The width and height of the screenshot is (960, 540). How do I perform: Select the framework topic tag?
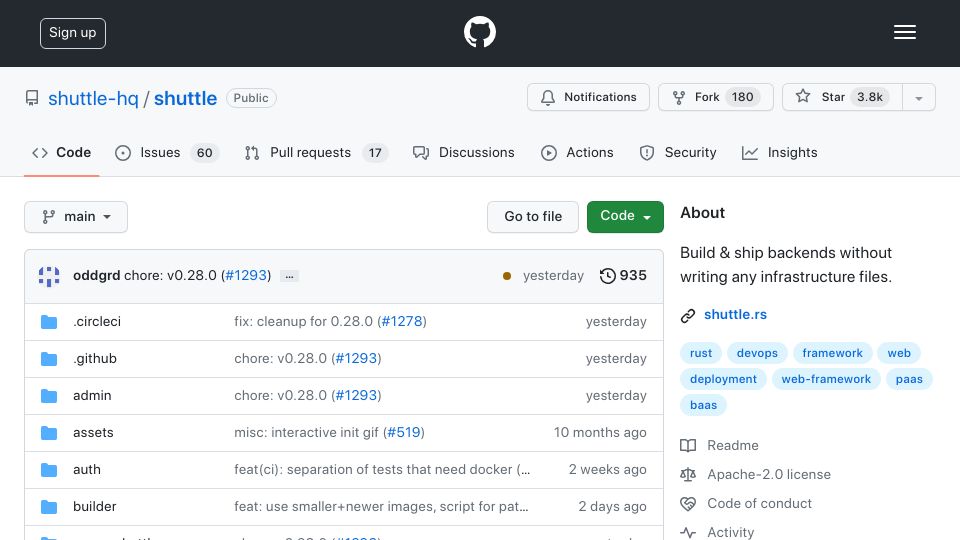832,353
